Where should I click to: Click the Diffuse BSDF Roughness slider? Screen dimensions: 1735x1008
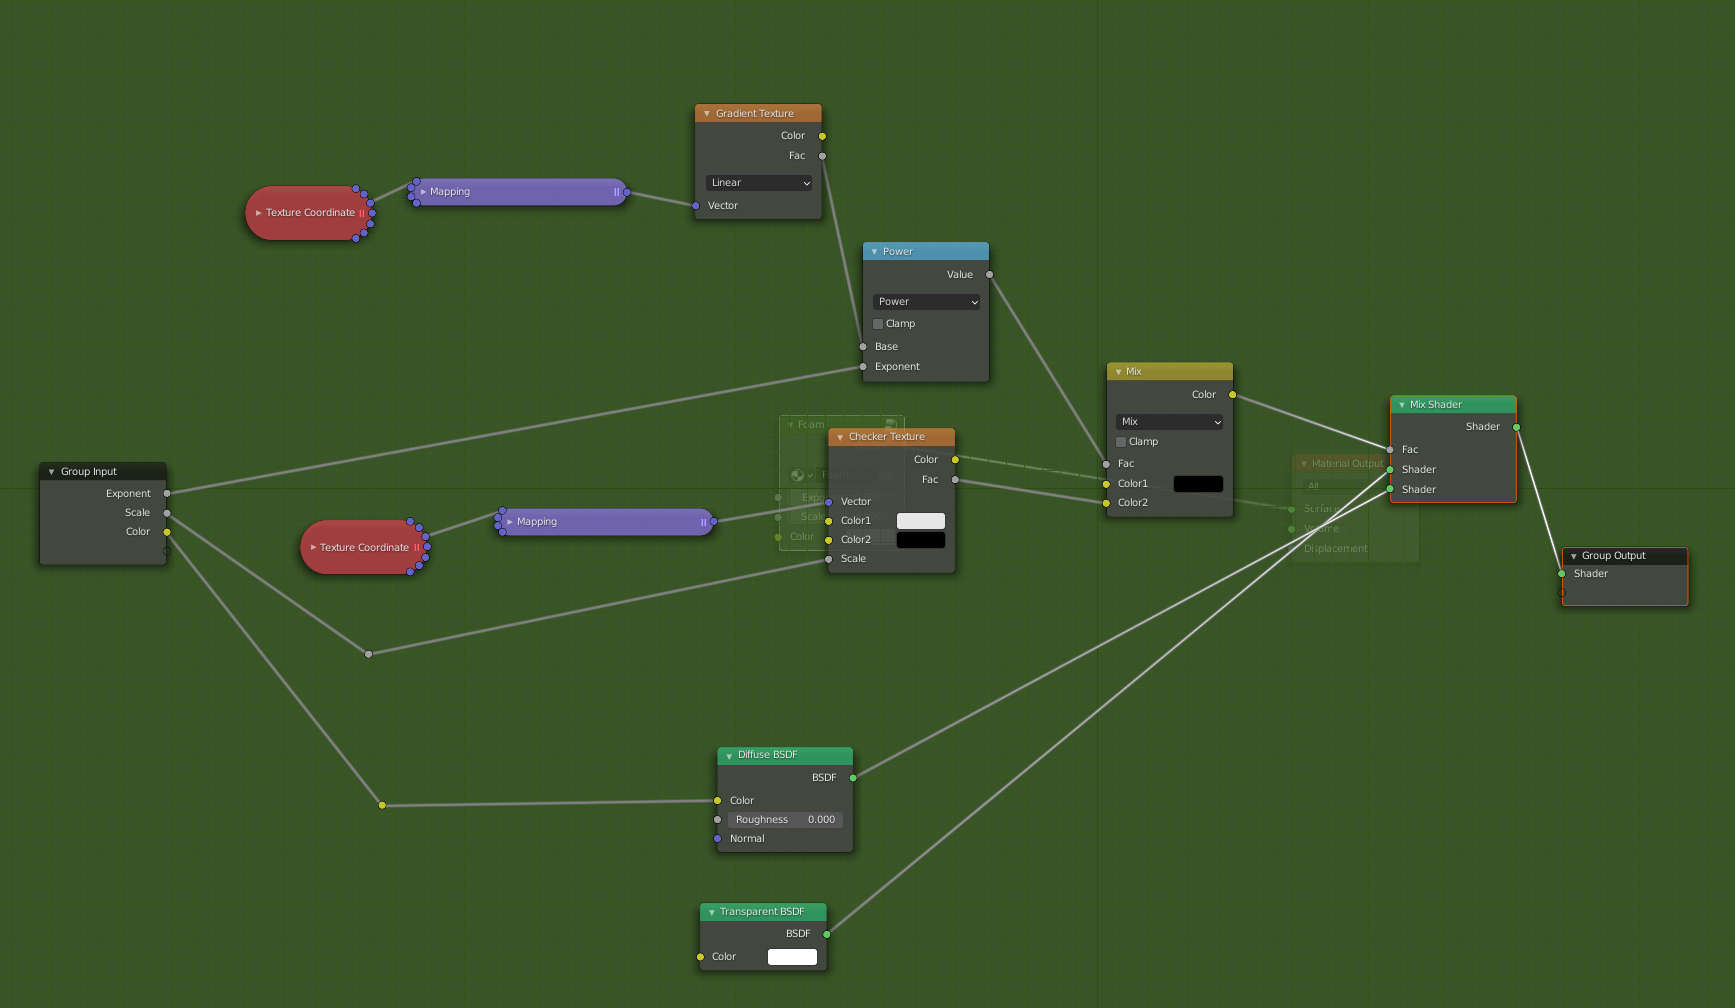[785, 820]
